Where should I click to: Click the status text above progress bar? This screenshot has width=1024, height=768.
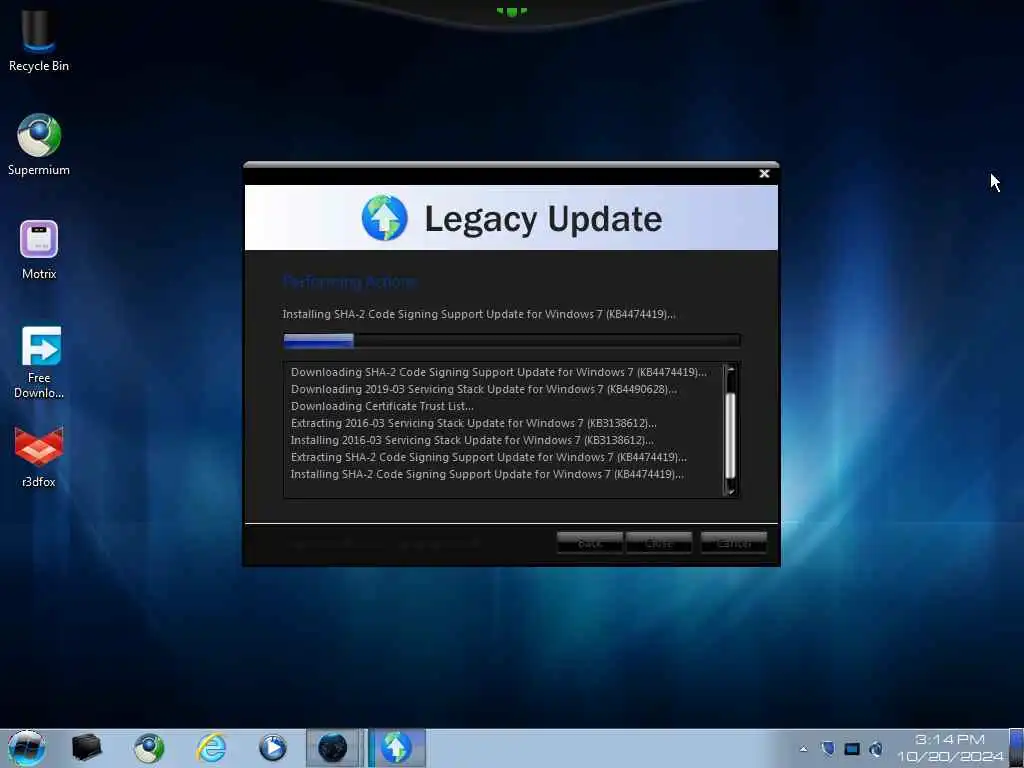pos(479,314)
